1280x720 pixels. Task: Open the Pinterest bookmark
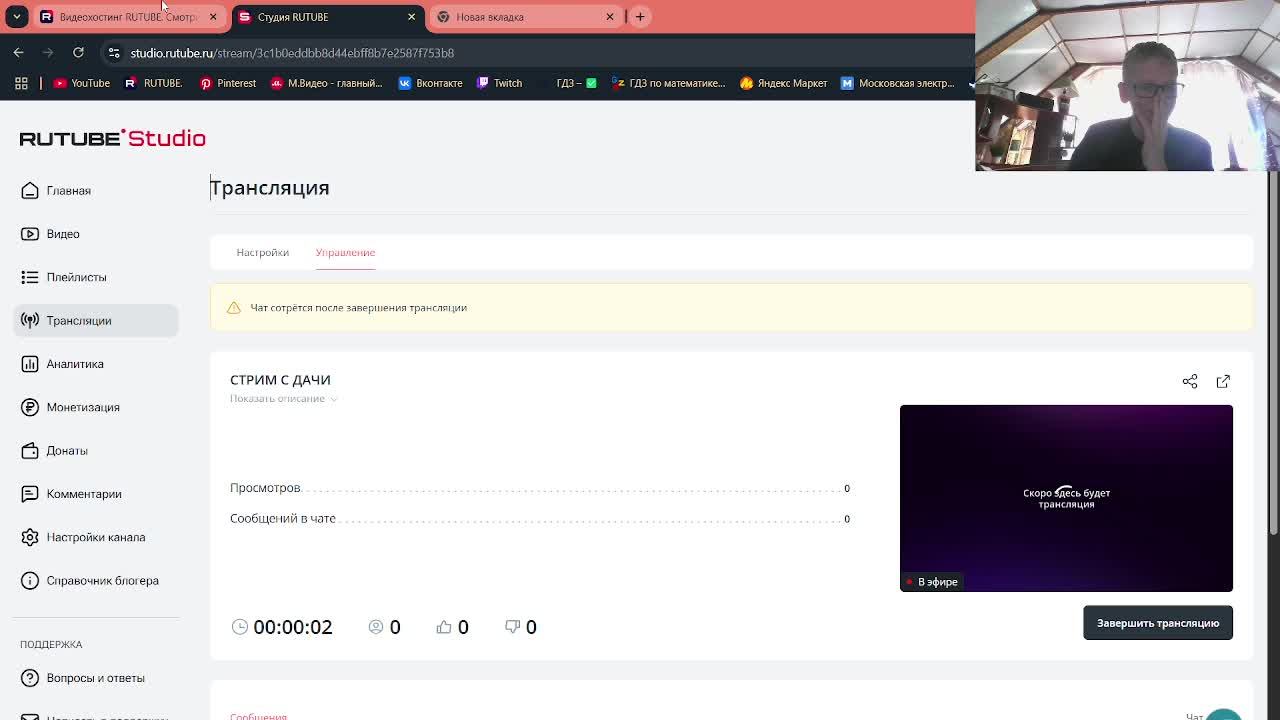coord(228,83)
